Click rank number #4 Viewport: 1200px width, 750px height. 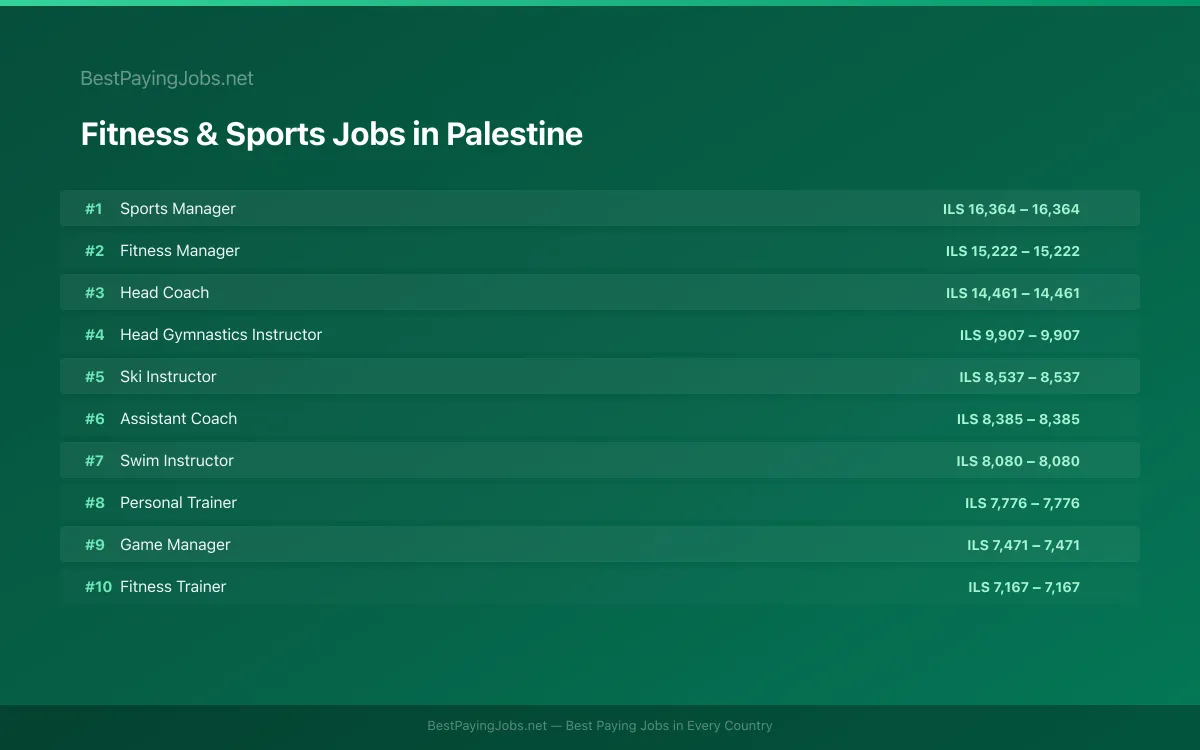click(94, 335)
